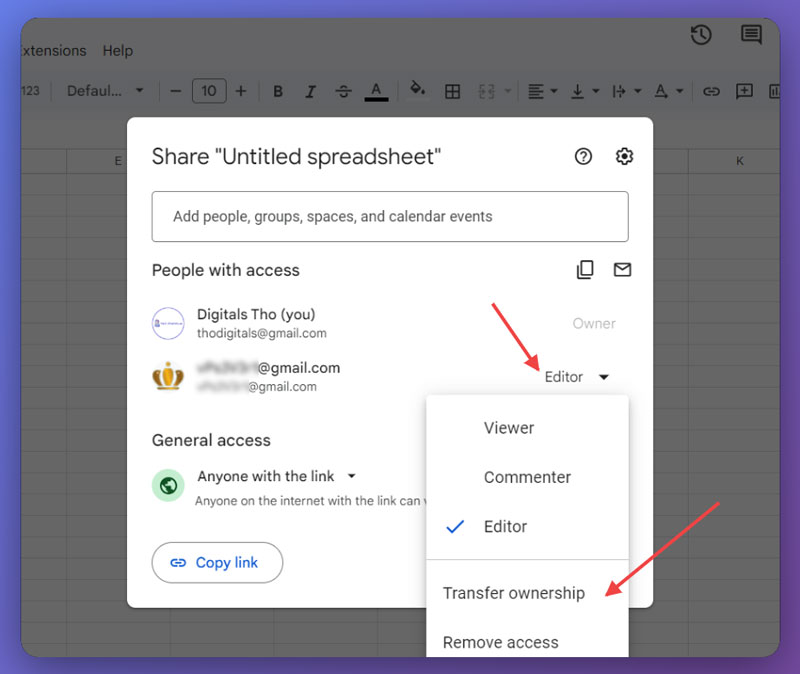This screenshot has height=674, width=800.
Task: Select the Viewer role
Action: tap(508, 427)
